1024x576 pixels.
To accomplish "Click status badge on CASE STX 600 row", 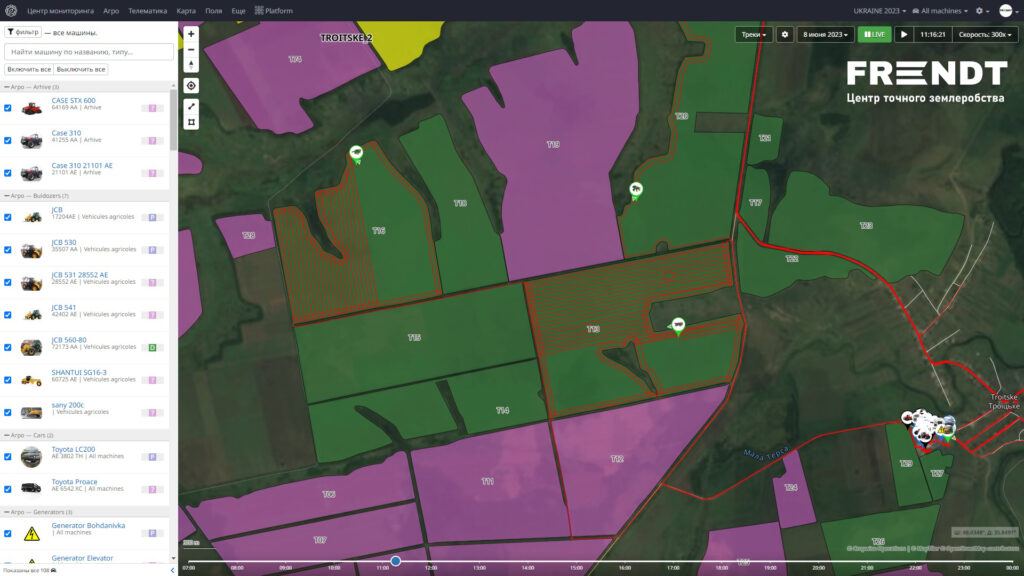I will coord(152,108).
